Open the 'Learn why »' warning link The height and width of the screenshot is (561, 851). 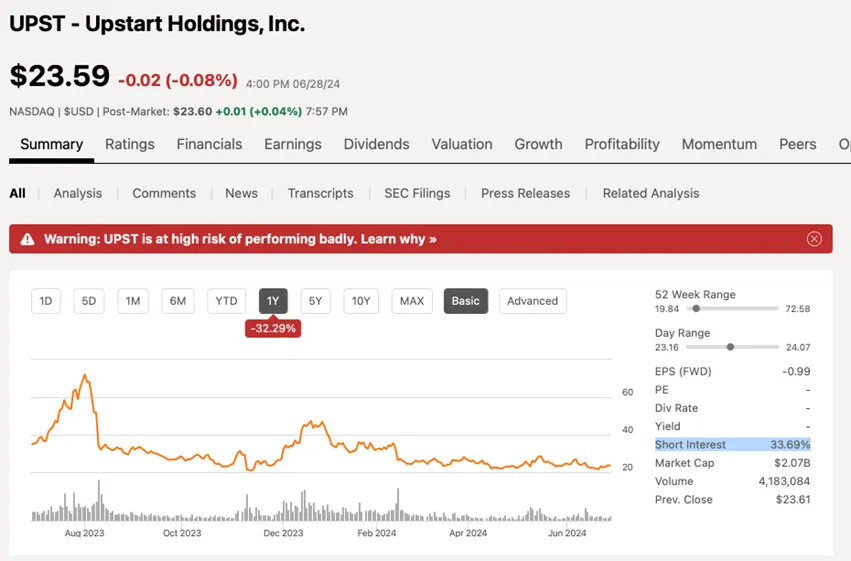click(x=398, y=239)
